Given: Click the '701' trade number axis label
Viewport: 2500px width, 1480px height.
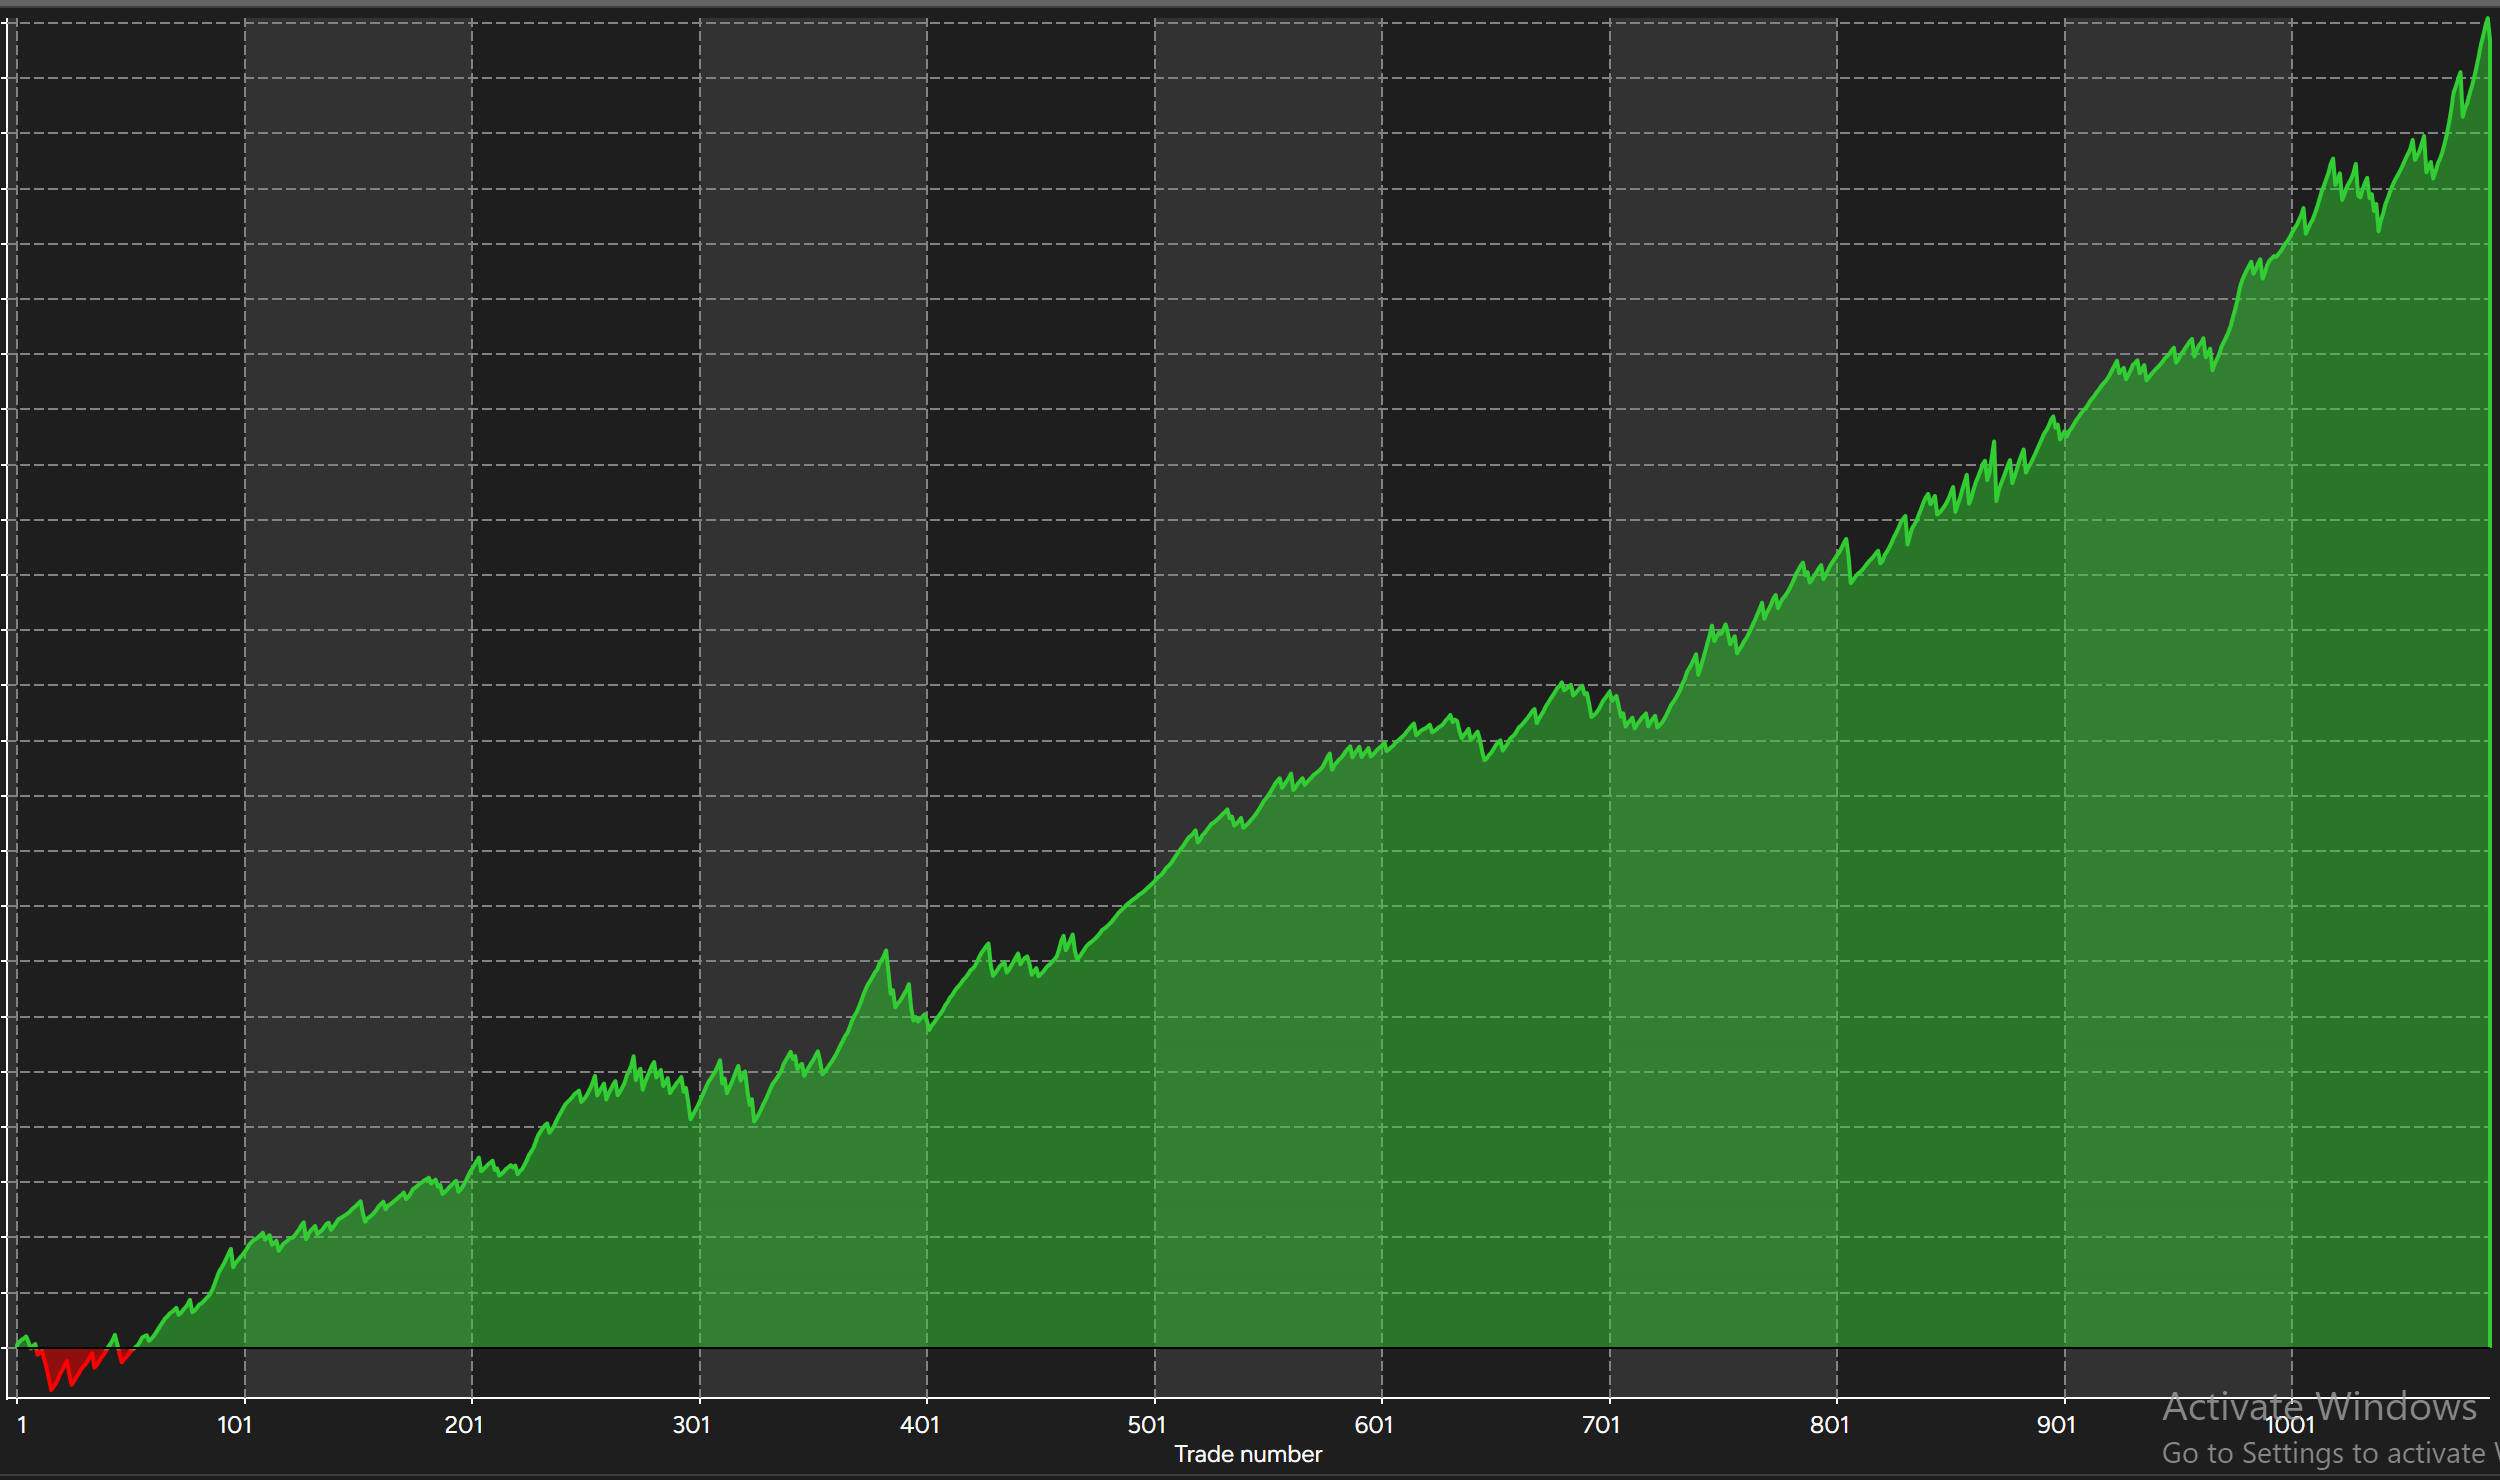Looking at the screenshot, I should 1600,1425.
